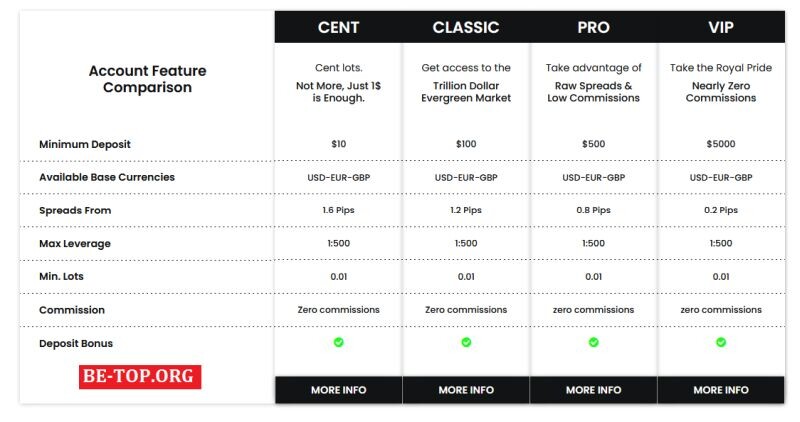
Task: Open MORE INFO for VIP account
Action: (721, 390)
